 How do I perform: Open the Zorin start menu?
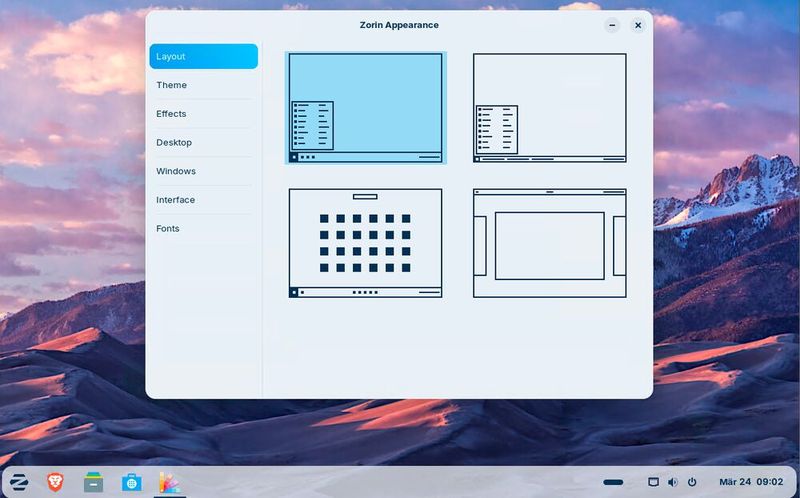19,482
